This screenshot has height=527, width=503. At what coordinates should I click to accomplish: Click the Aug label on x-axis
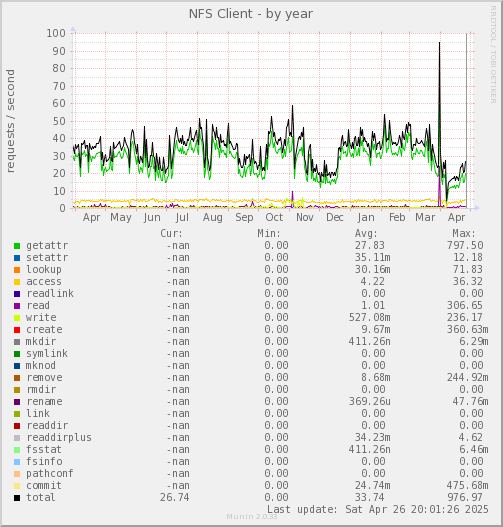coord(213,218)
